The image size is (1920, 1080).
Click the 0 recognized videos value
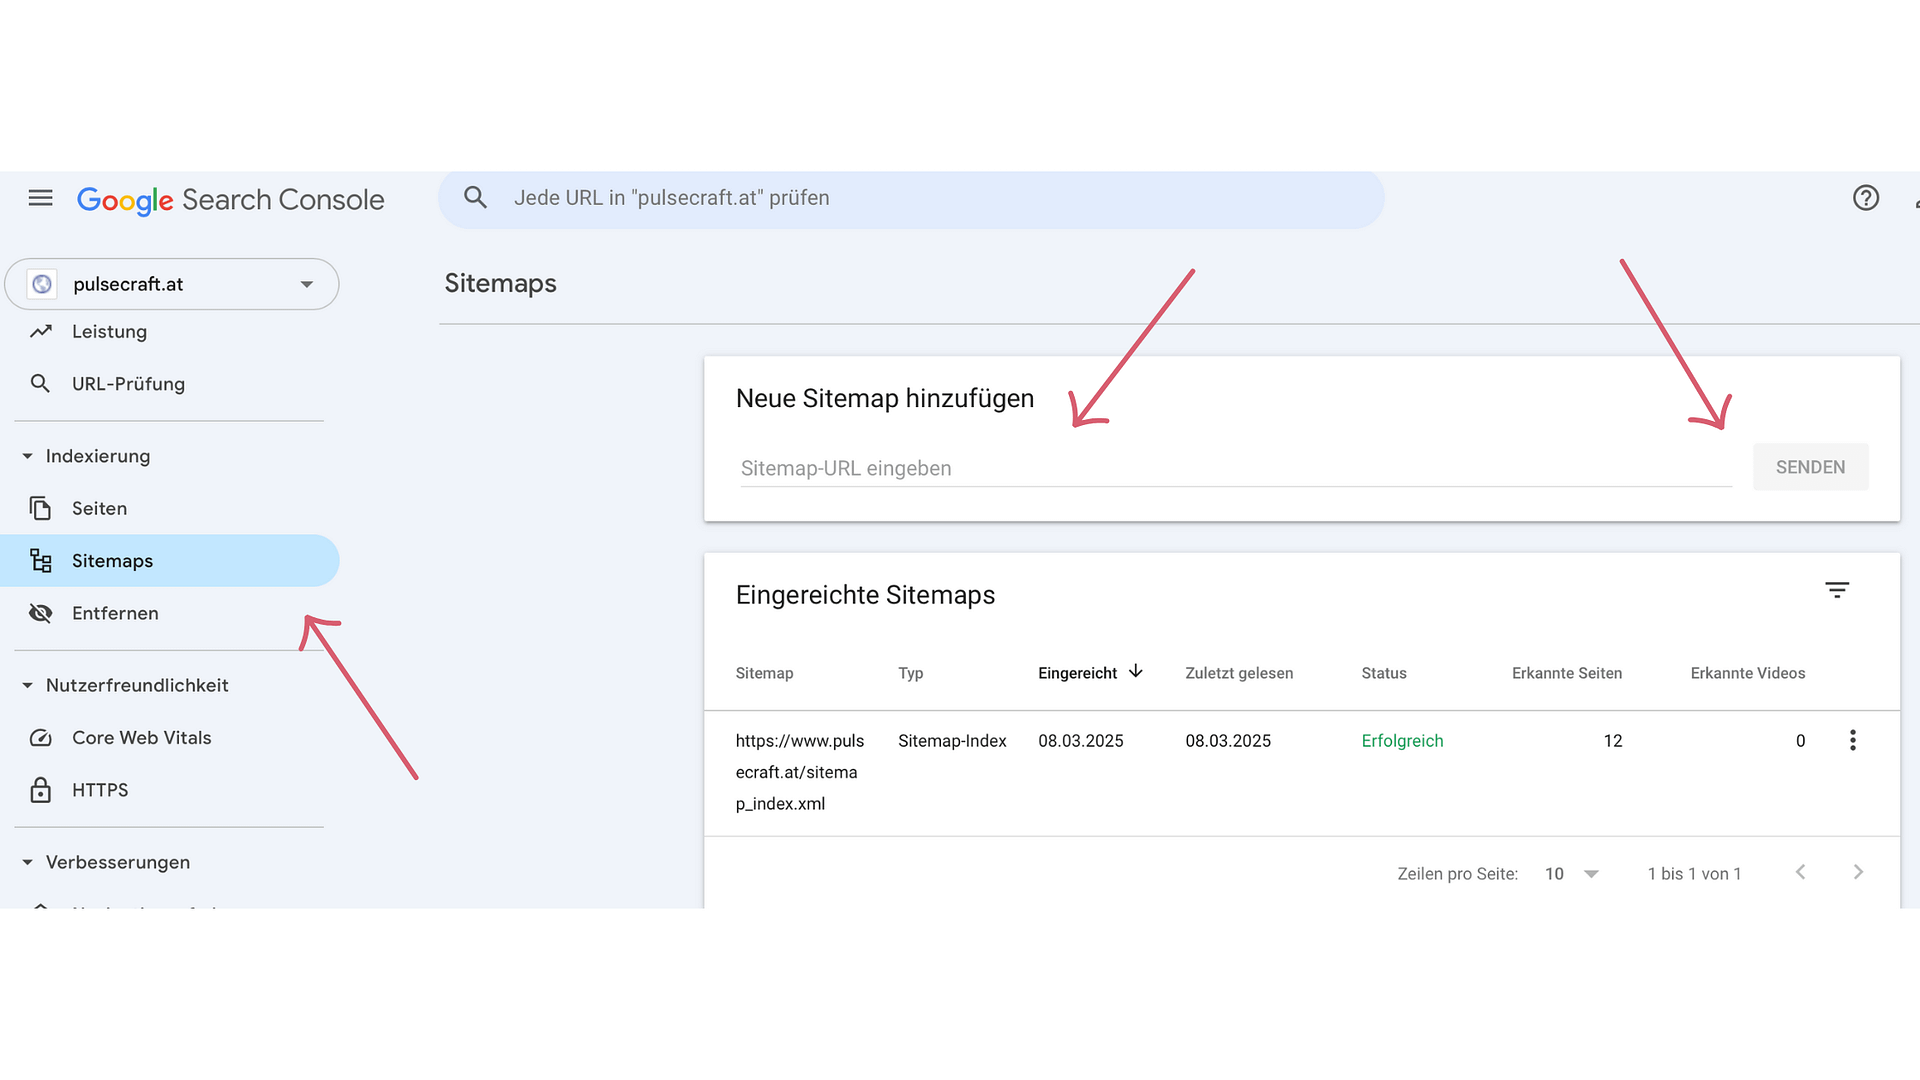pyautogui.click(x=1800, y=741)
